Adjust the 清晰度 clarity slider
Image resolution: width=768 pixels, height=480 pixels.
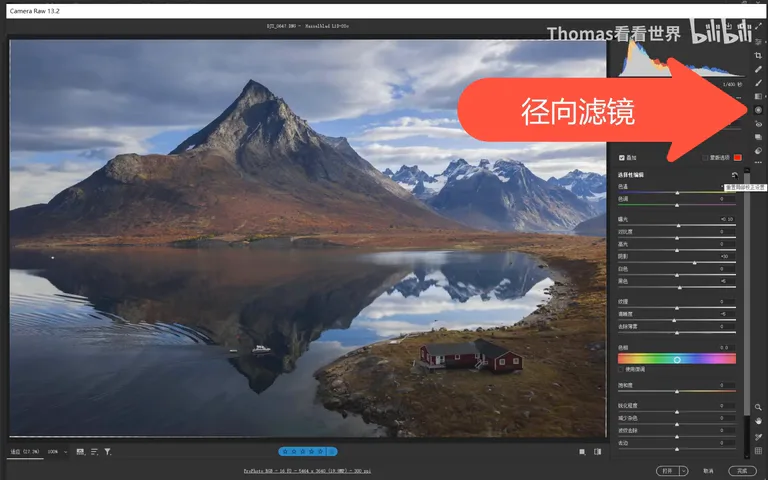pos(677,320)
